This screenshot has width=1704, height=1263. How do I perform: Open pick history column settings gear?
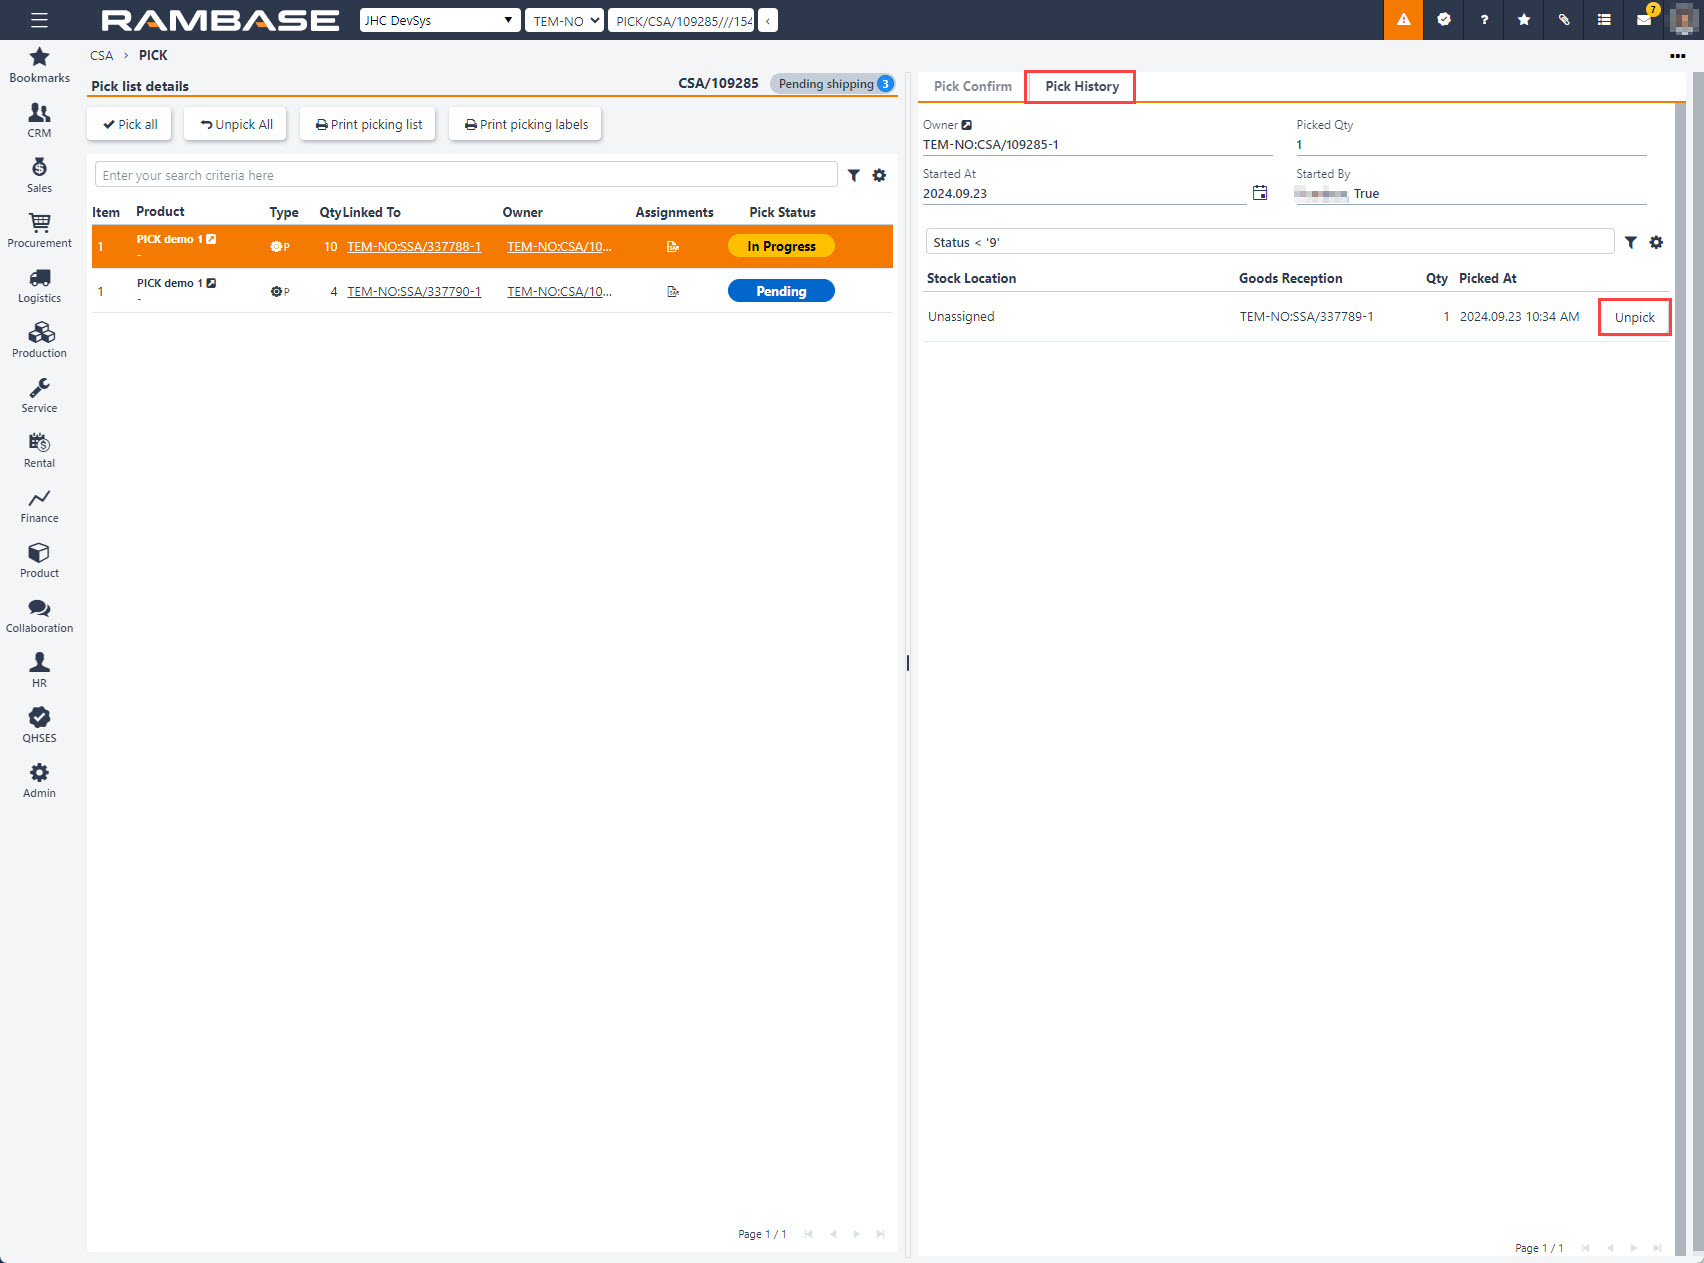(1656, 242)
